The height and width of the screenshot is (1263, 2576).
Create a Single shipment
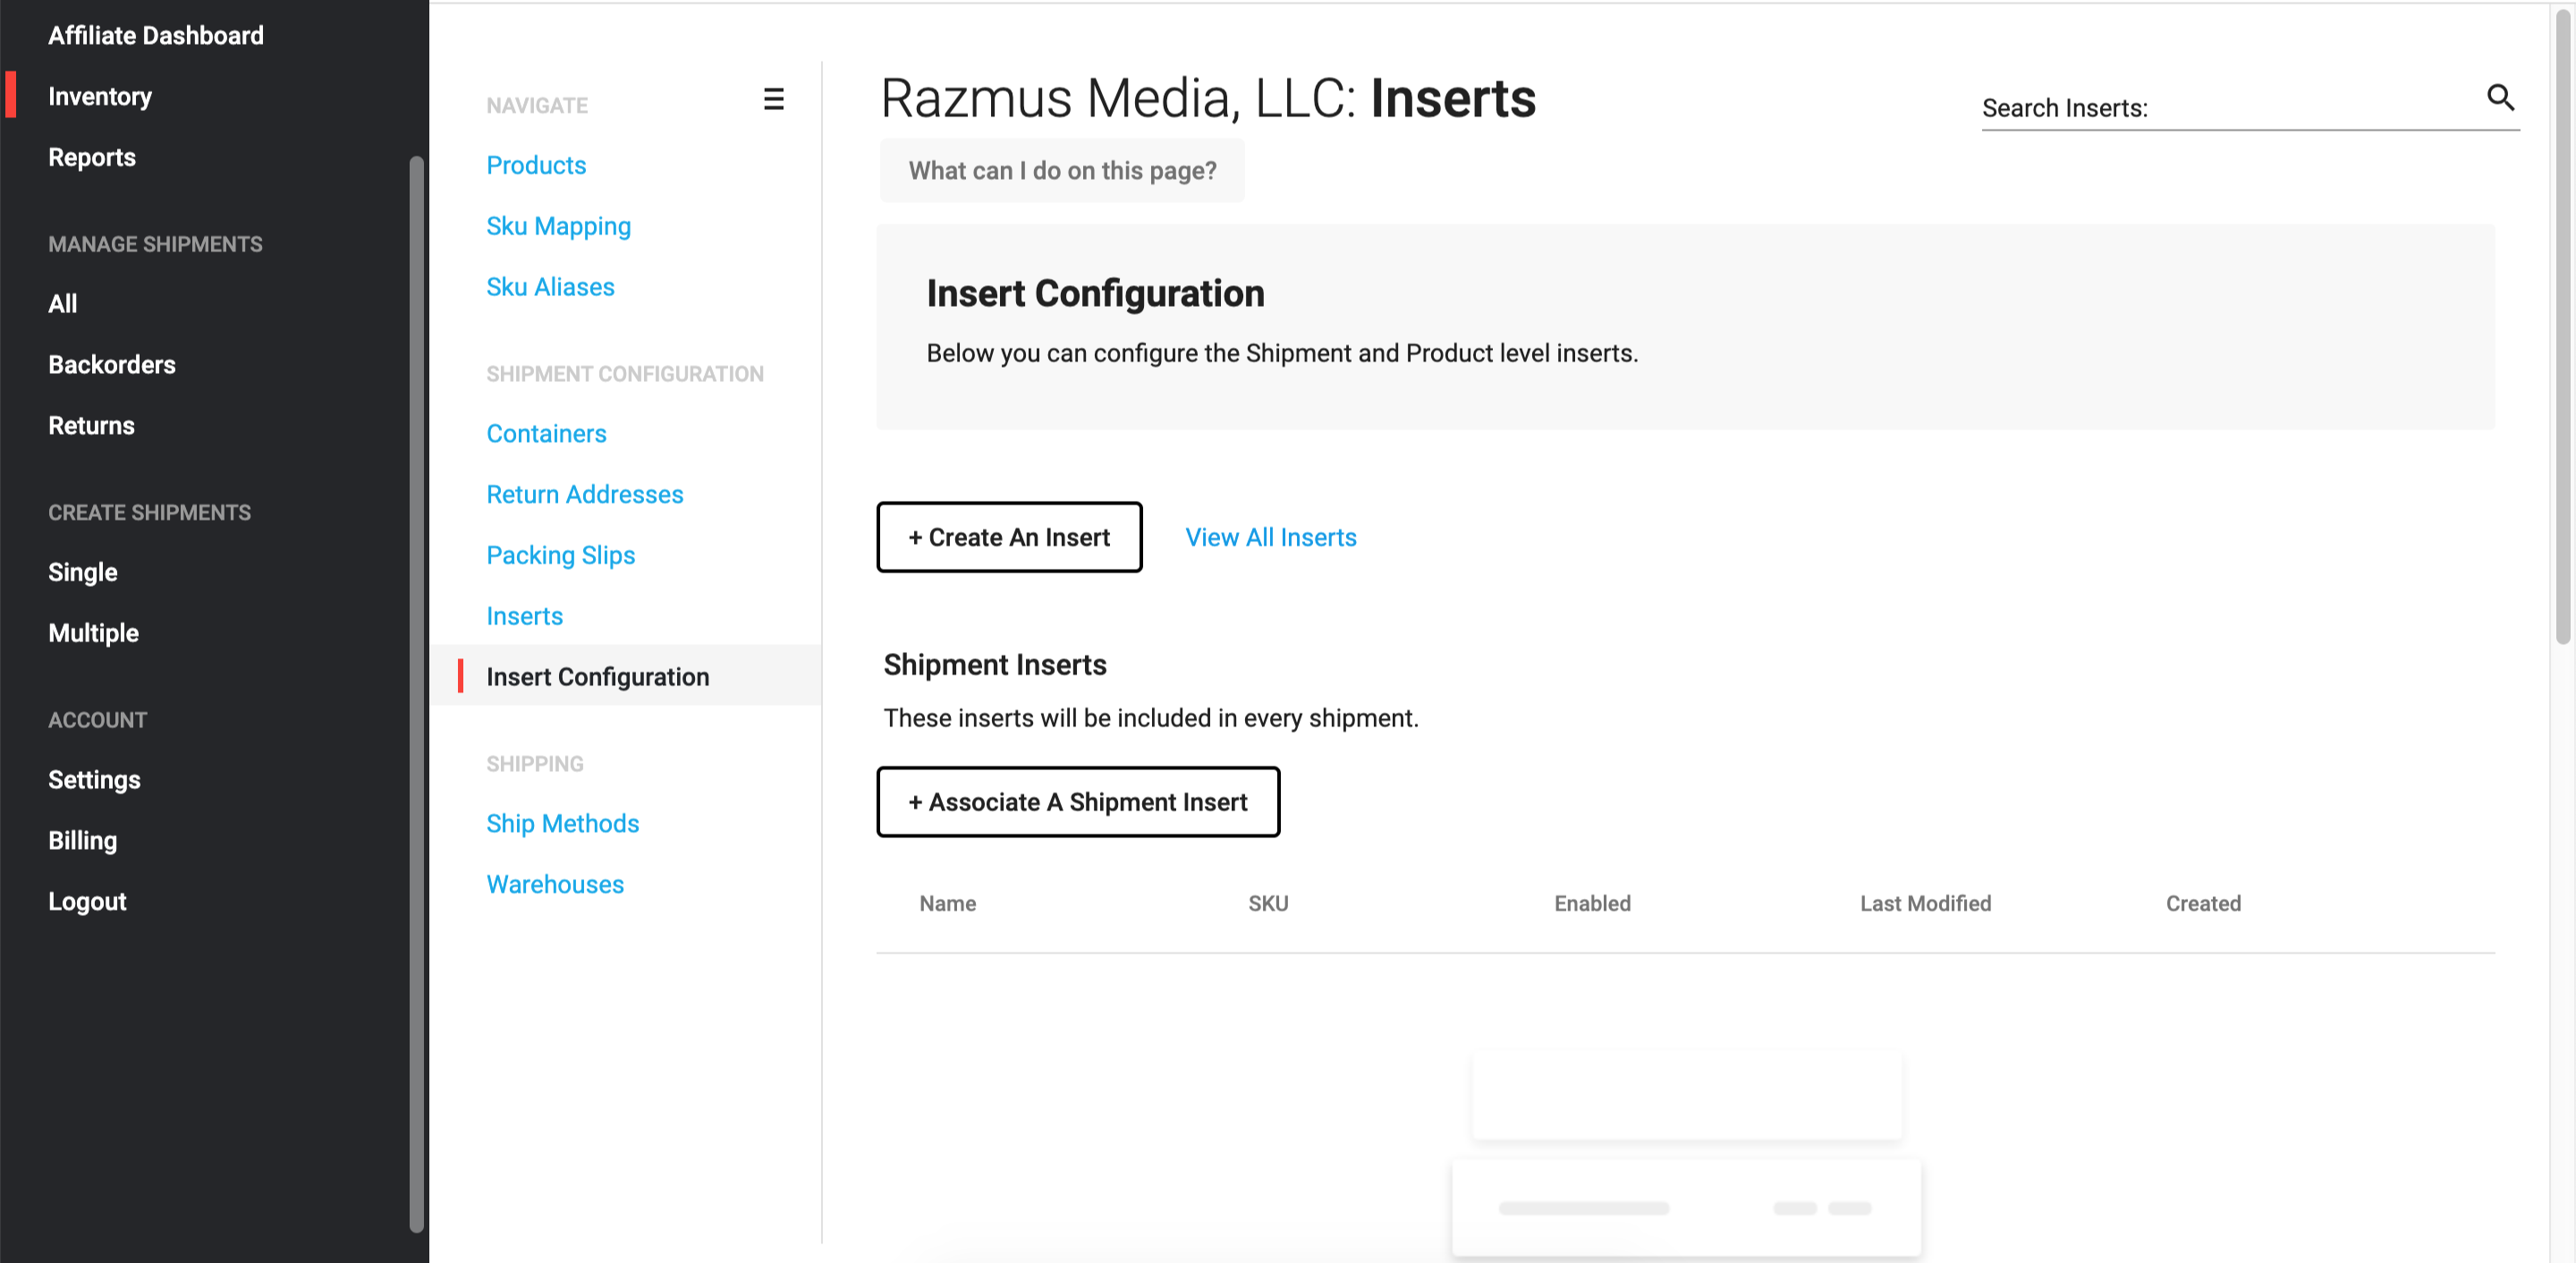83,573
